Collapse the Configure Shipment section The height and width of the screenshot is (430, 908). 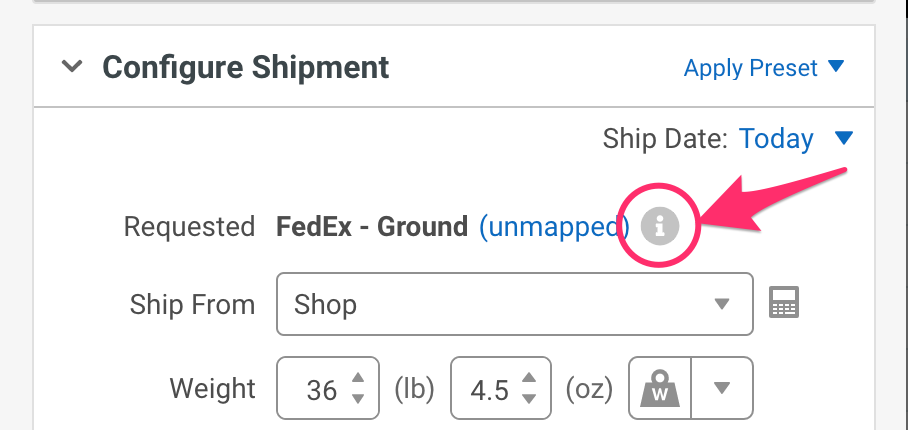(x=71, y=67)
